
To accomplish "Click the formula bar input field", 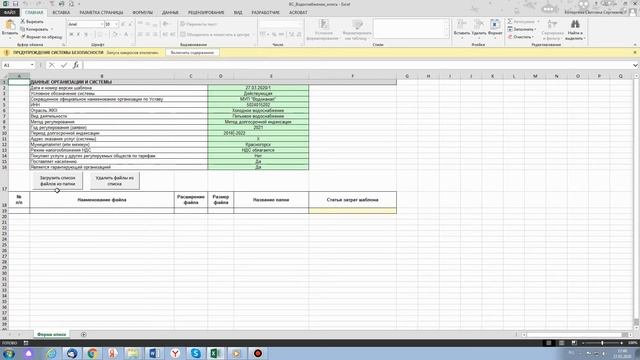I will coord(357,65).
